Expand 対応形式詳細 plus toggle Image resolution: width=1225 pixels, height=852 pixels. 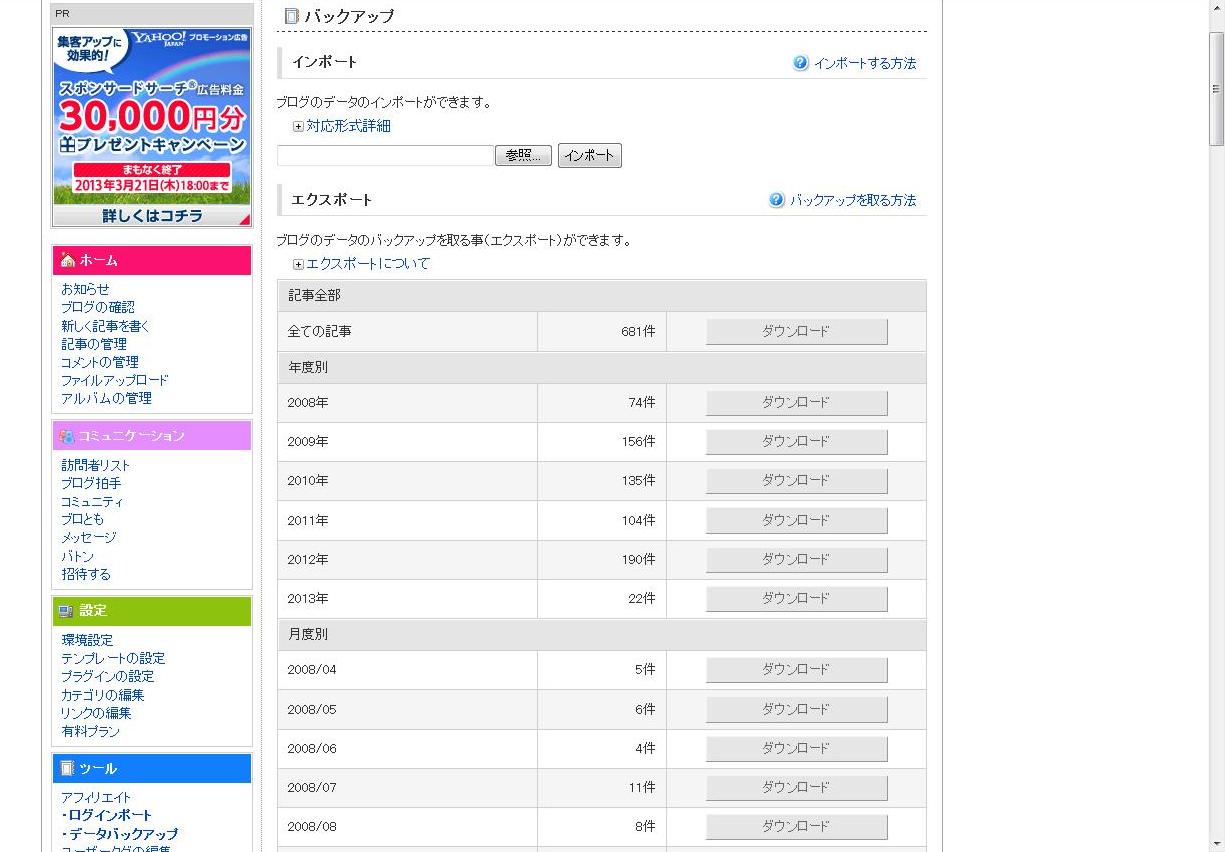click(x=298, y=127)
